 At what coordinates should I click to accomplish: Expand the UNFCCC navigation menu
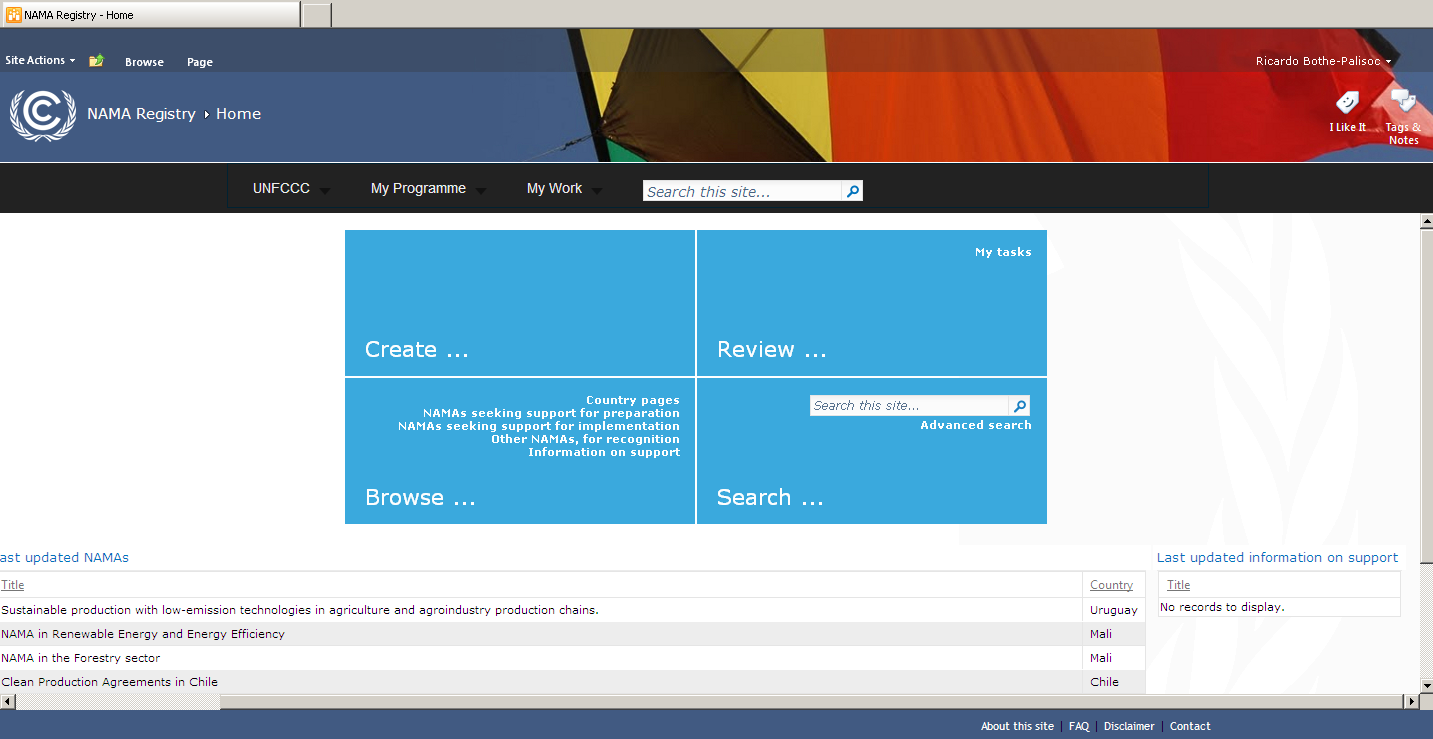point(291,189)
